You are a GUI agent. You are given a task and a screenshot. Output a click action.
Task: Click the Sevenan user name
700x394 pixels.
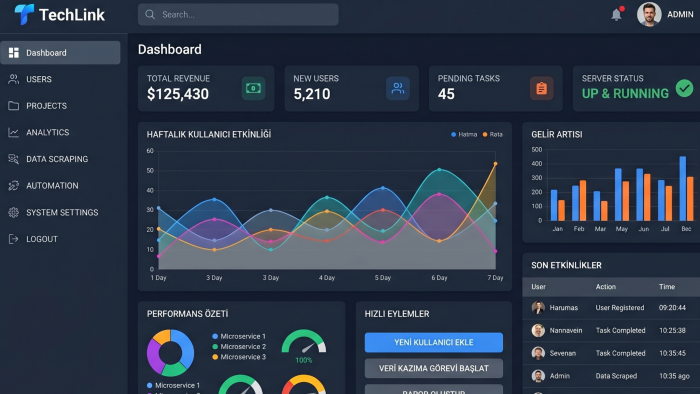pyautogui.click(x=562, y=353)
